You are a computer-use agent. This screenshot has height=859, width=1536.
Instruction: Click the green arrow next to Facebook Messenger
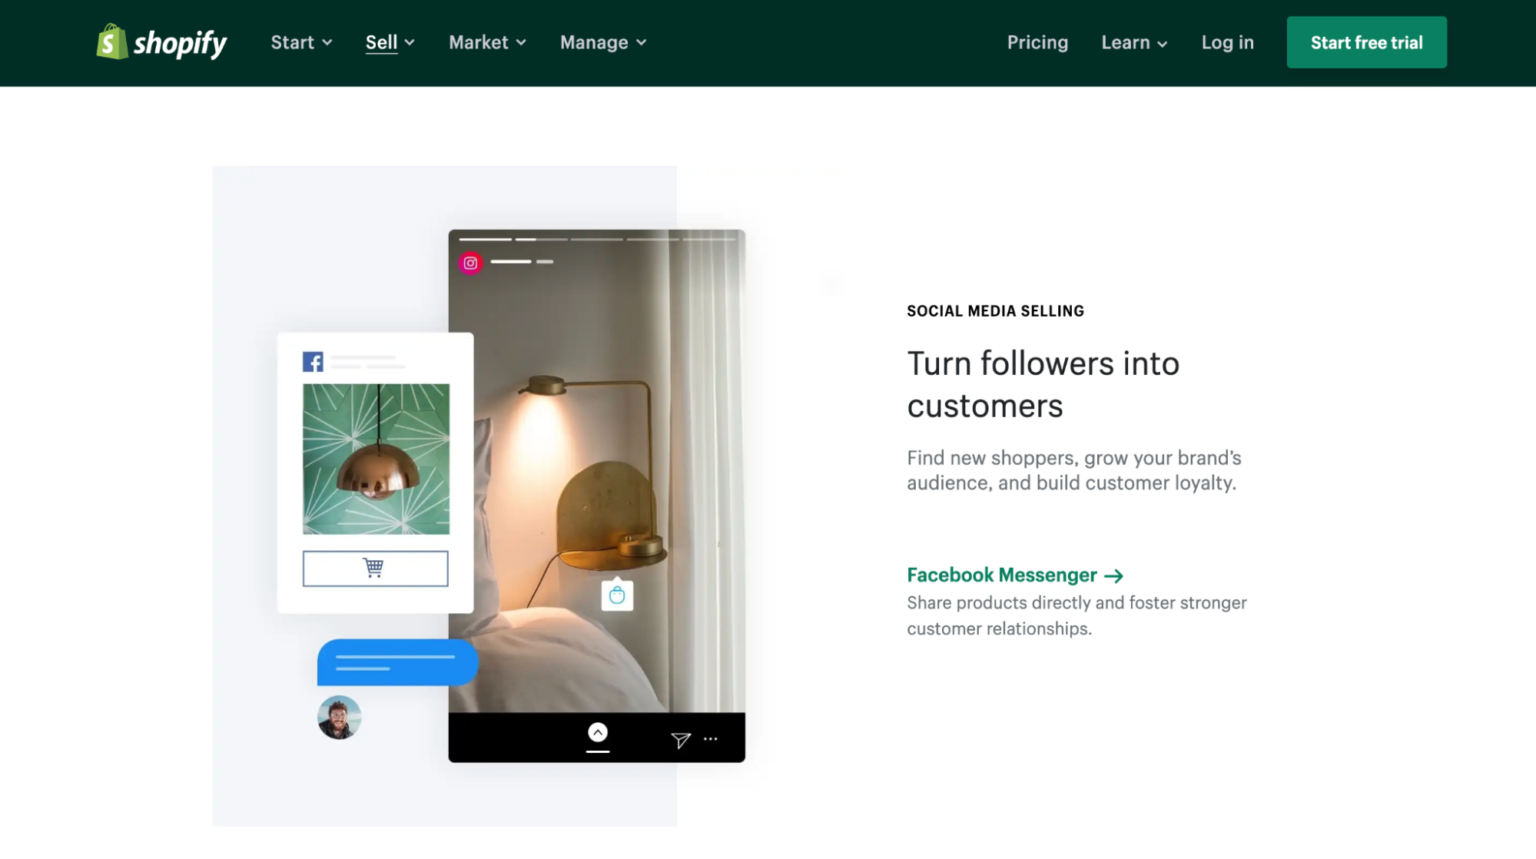1113,575
